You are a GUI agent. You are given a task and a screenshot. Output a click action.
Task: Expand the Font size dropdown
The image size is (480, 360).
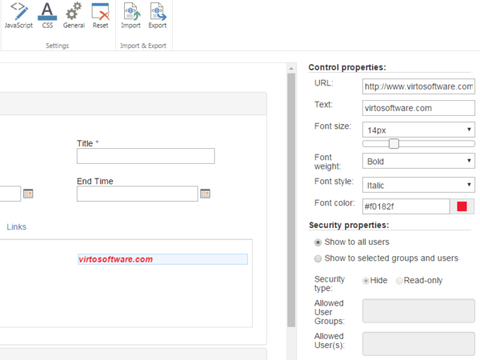418,130
